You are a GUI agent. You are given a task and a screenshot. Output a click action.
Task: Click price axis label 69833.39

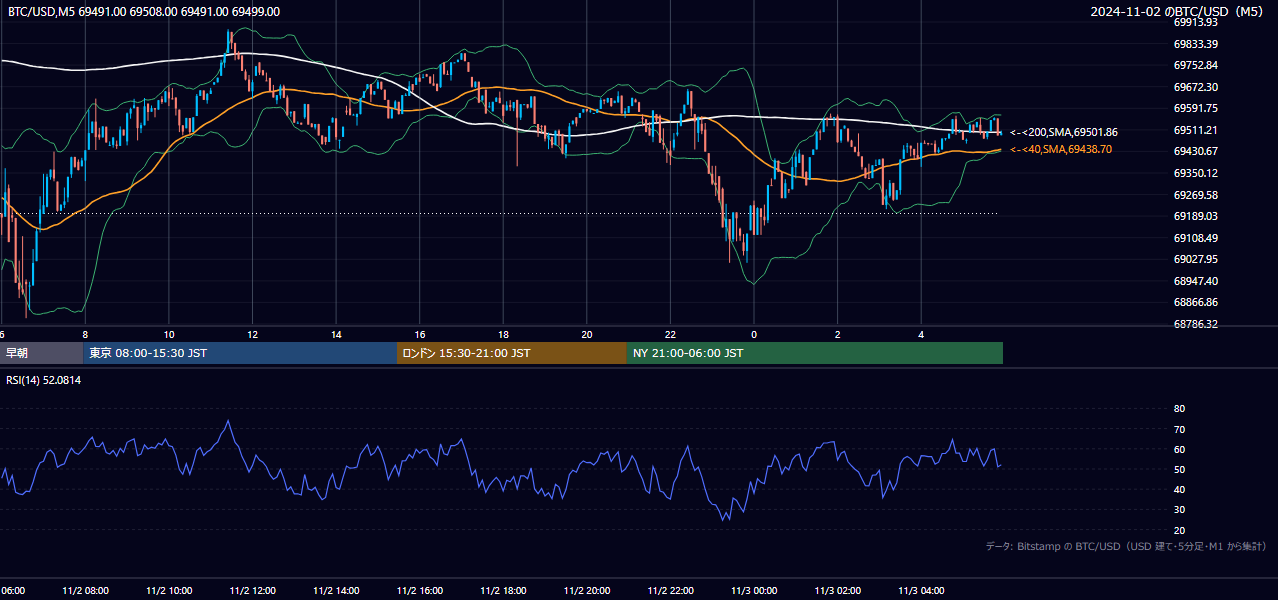[x=1195, y=44]
